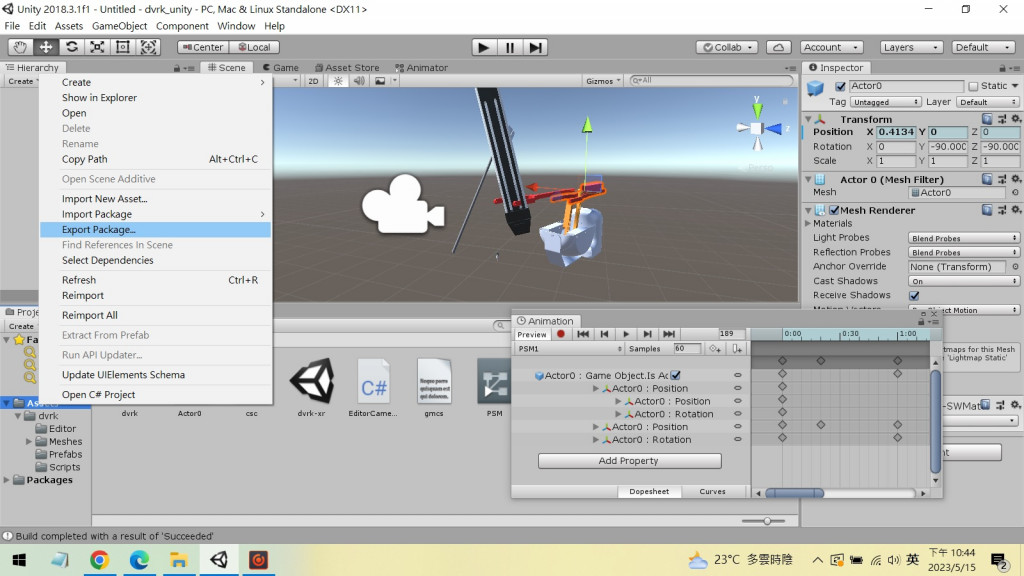The image size is (1024, 576).
Task: Open Windows Start menu
Action: point(19,560)
